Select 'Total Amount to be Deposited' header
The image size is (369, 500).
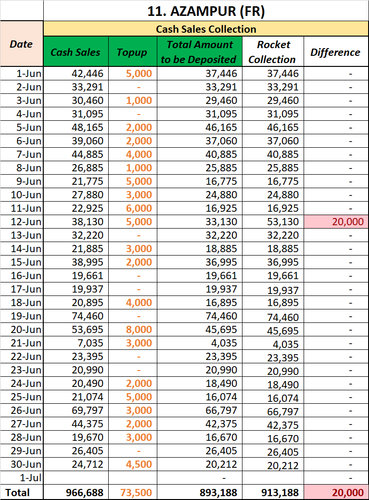click(x=200, y=52)
